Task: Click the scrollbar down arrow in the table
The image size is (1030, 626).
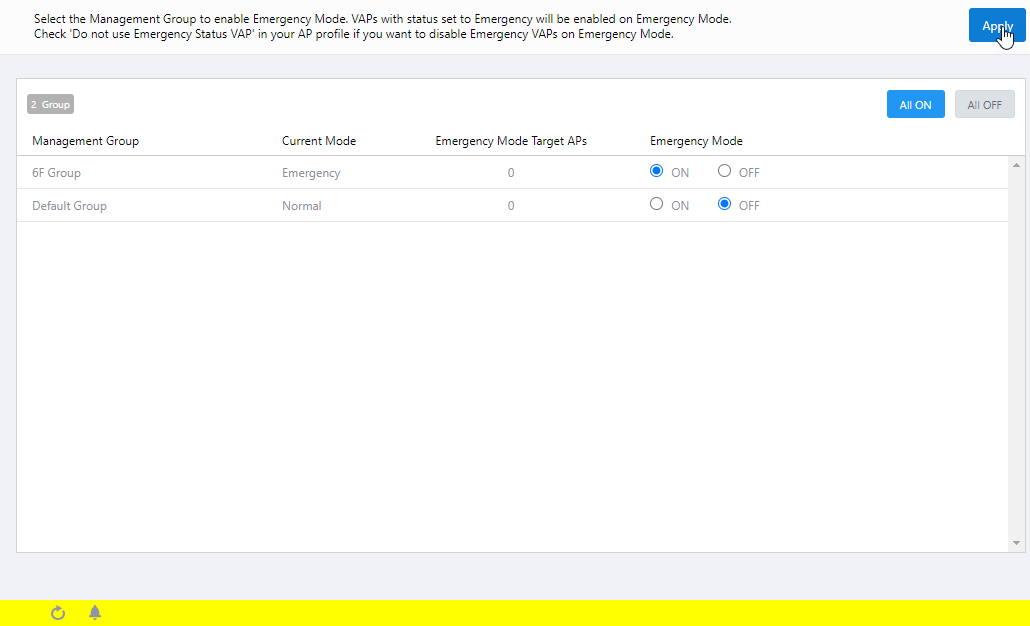Action: [1017, 543]
